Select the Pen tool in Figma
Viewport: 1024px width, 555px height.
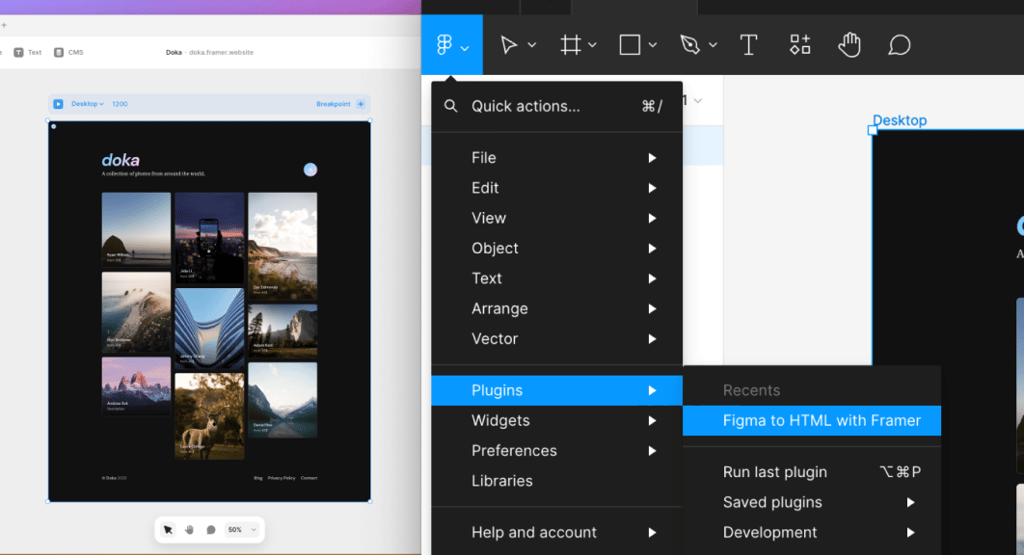tap(690, 45)
